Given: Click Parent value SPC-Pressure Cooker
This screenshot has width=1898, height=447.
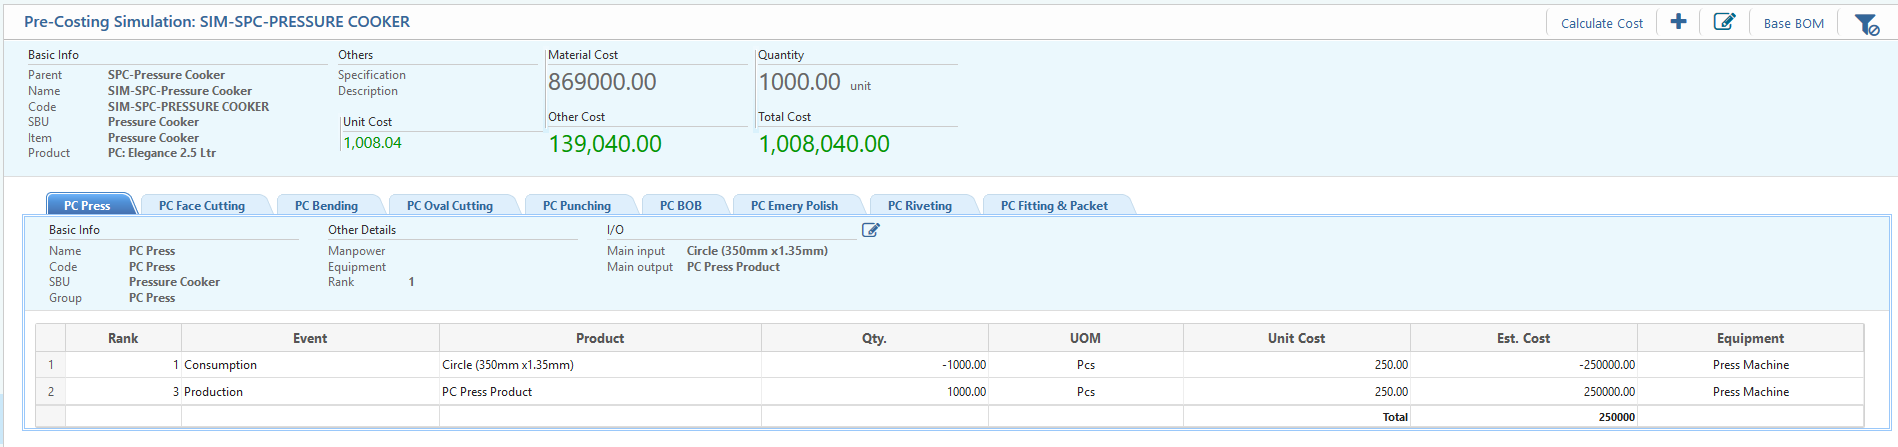Looking at the screenshot, I should (166, 75).
